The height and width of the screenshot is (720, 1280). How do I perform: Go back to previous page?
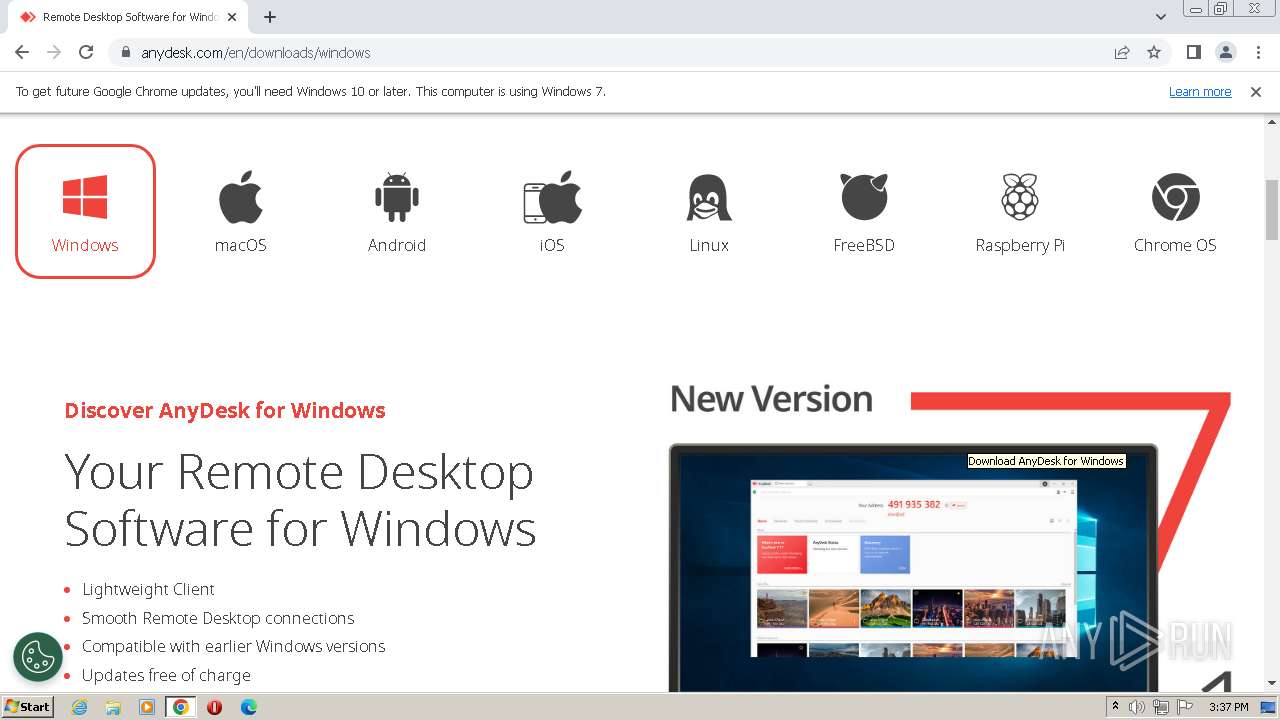coord(22,52)
